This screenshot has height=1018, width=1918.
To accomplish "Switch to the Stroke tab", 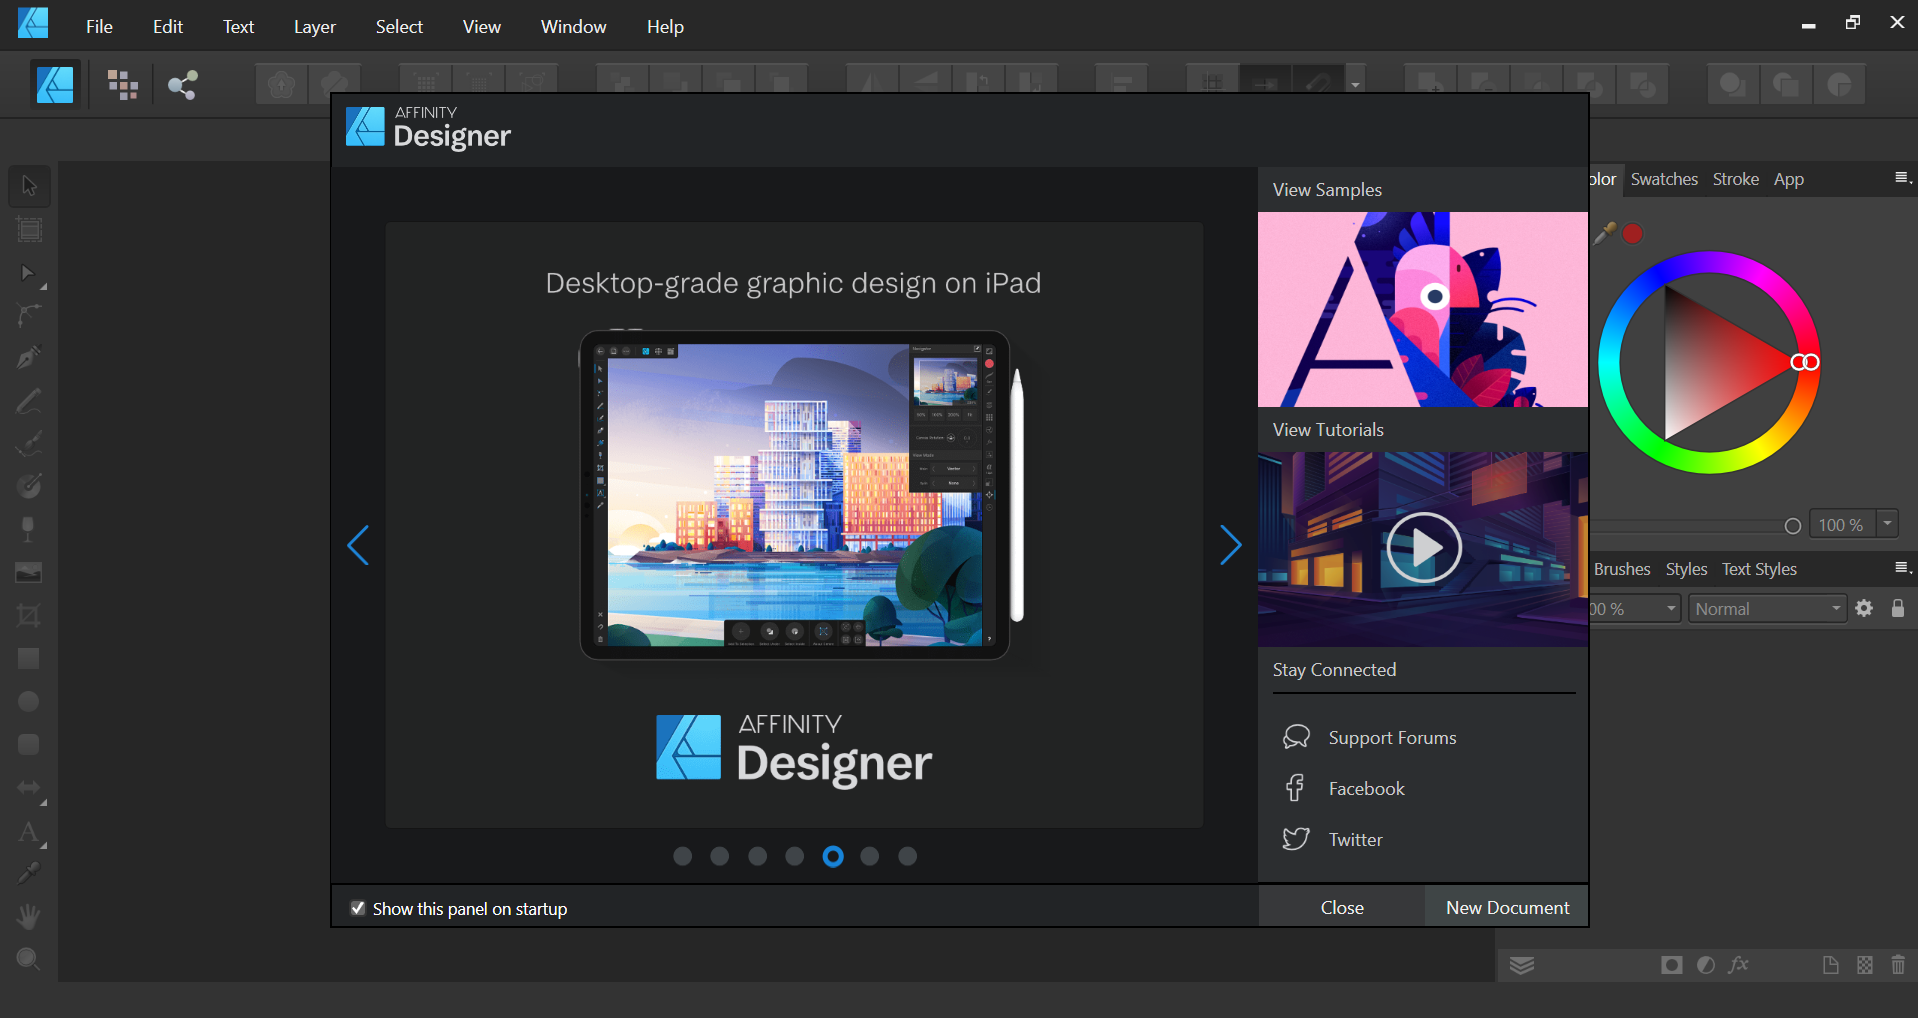I will 1735,179.
